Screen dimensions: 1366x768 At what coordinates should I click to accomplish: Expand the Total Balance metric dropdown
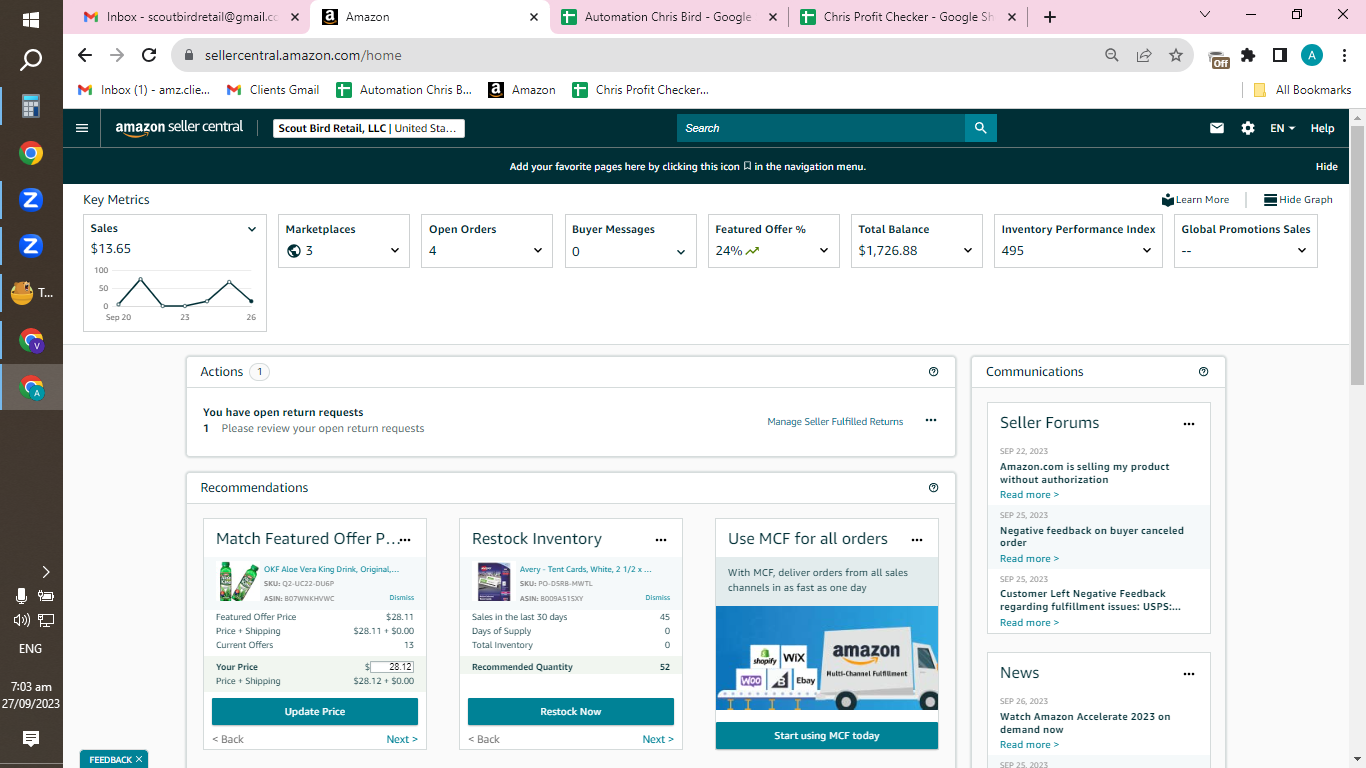(x=968, y=251)
